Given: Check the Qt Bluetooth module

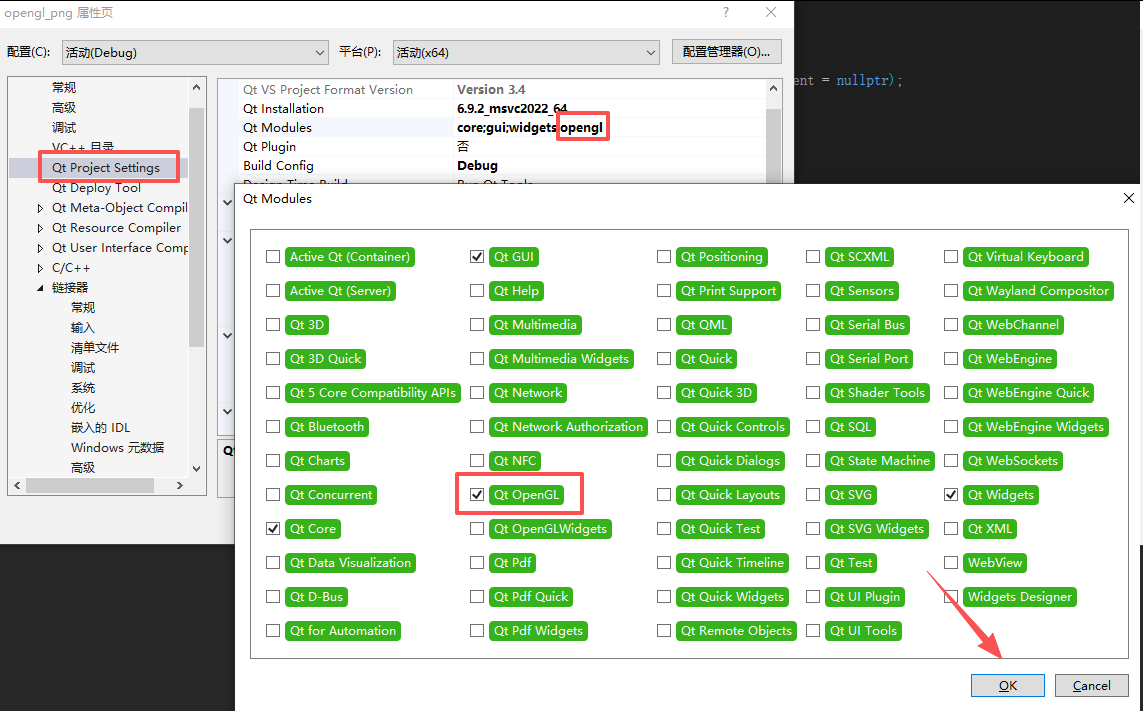Looking at the screenshot, I should pyautogui.click(x=273, y=427).
